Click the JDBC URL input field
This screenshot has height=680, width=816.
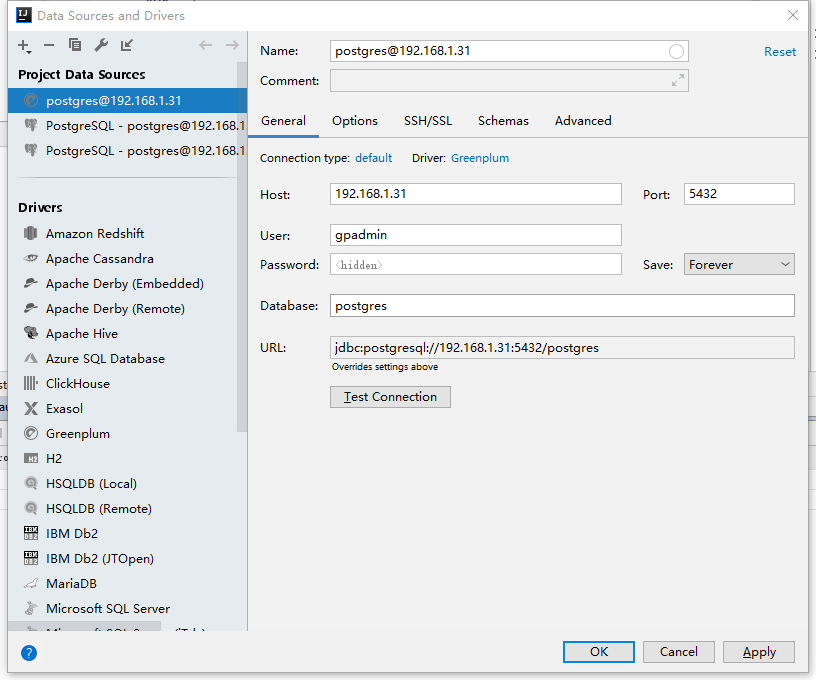click(562, 348)
